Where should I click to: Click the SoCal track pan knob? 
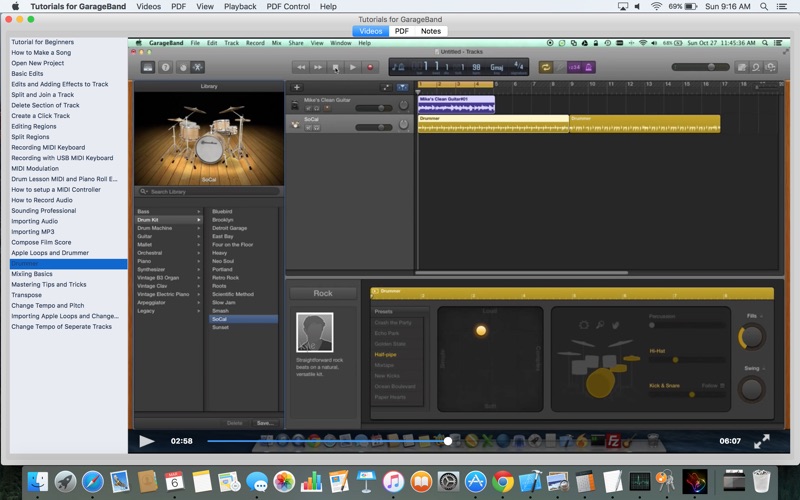pos(404,124)
